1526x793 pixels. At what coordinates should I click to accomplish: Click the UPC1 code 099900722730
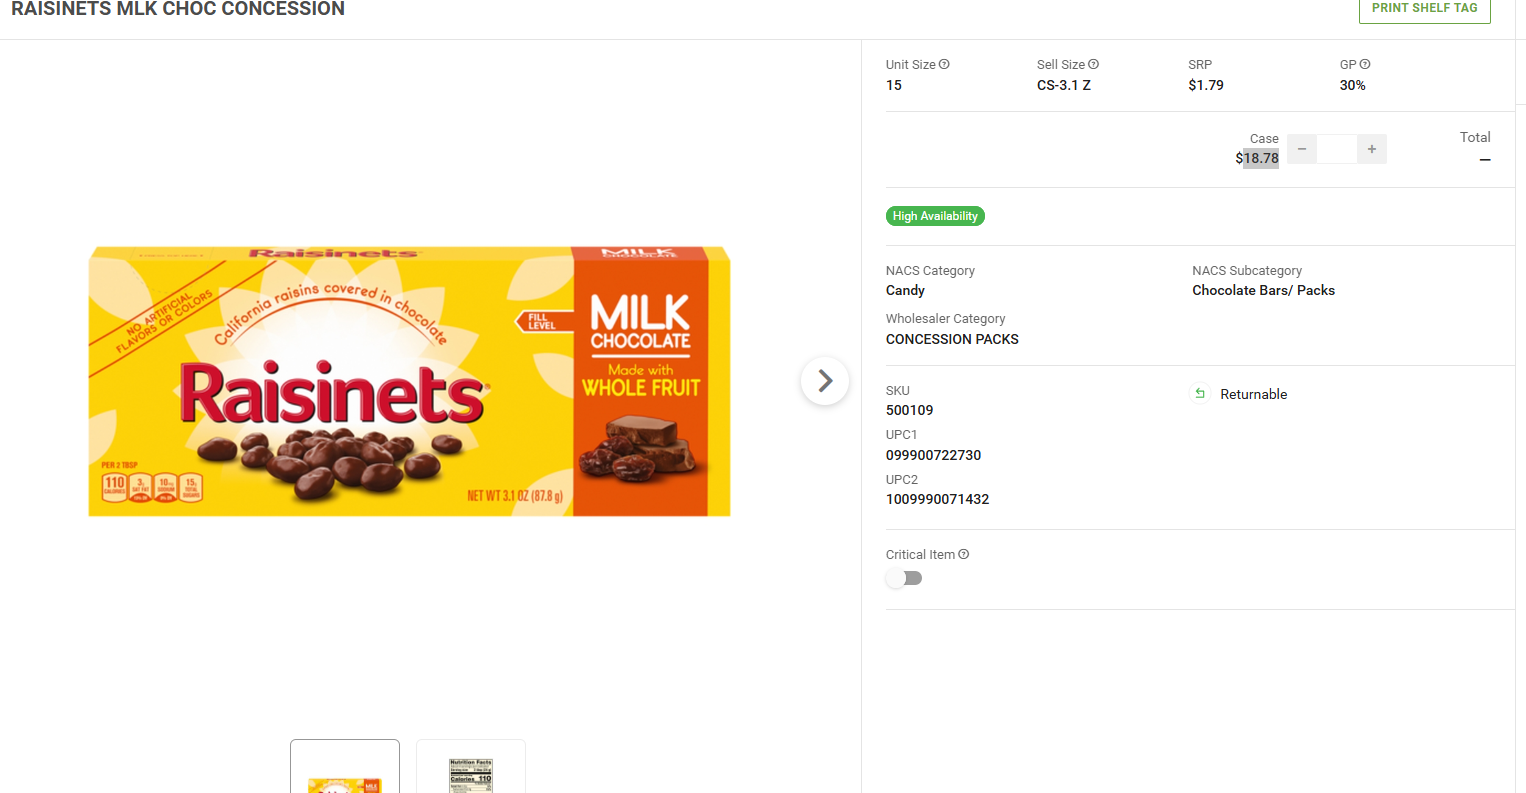pyautogui.click(x=933, y=455)
